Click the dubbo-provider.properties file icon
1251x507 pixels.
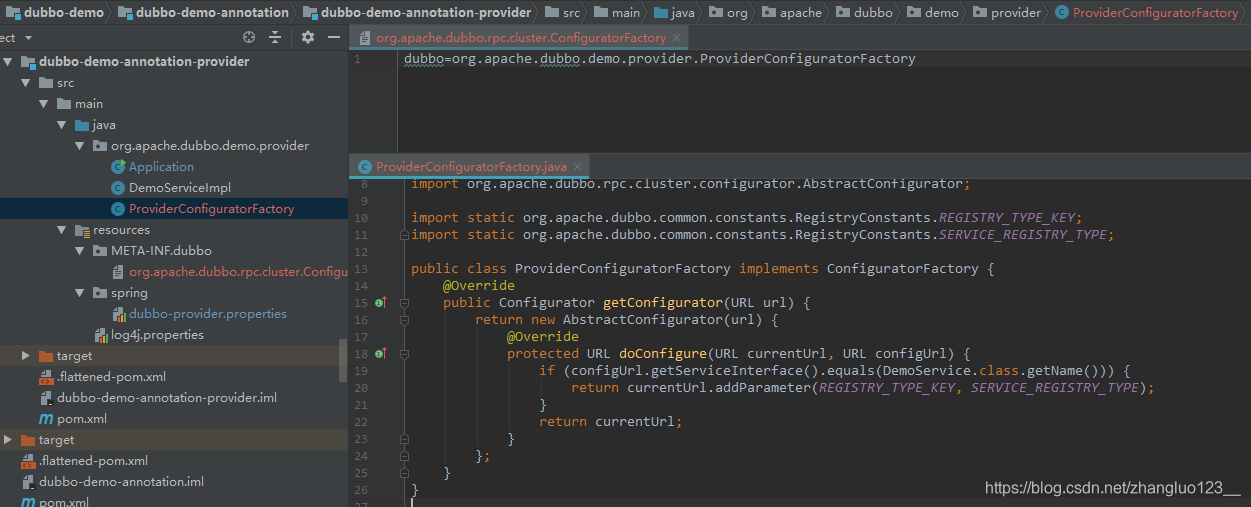click(x=118, y=314)
